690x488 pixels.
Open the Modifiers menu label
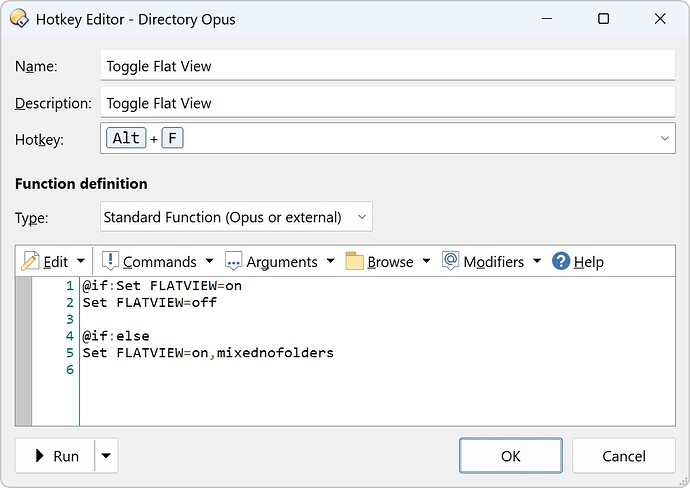pos(494,262)
